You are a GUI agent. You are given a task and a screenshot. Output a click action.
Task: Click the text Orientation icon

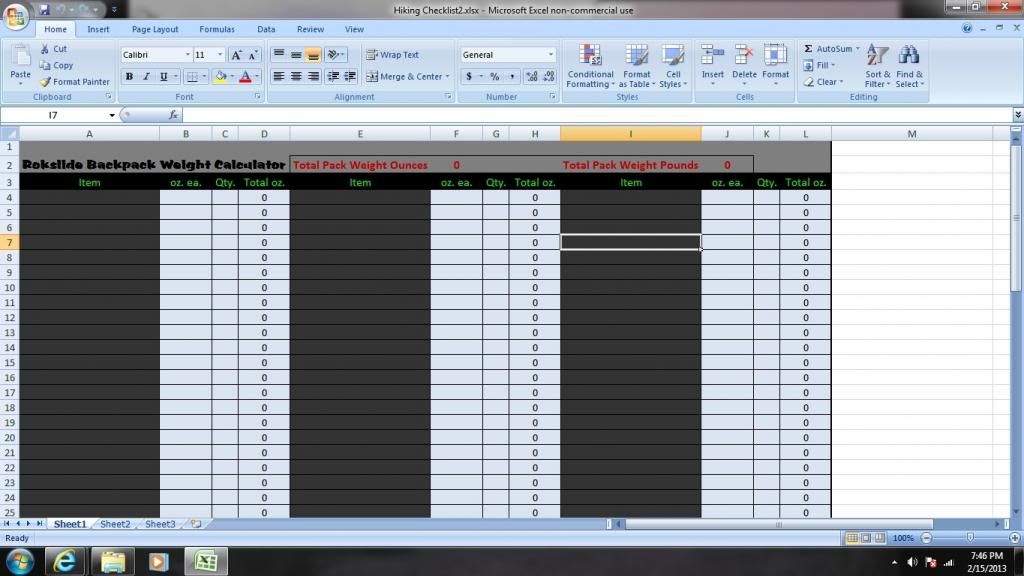(334, 55)
